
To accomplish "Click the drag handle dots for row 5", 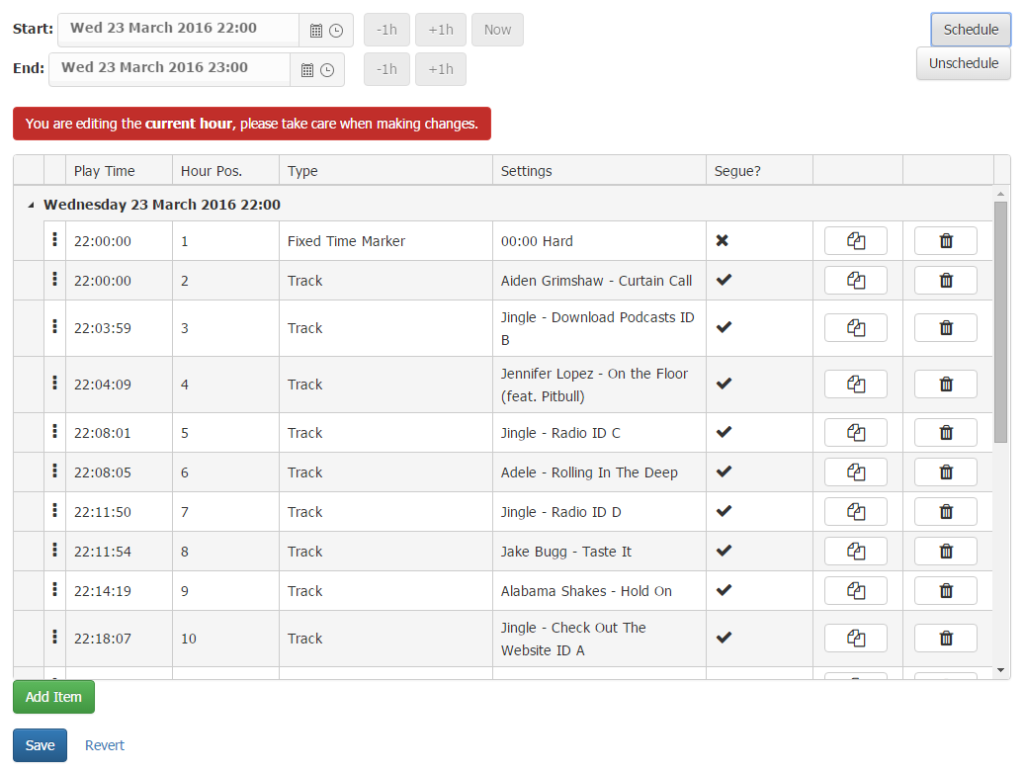I will pyautogui.click(x=55, y=431).
